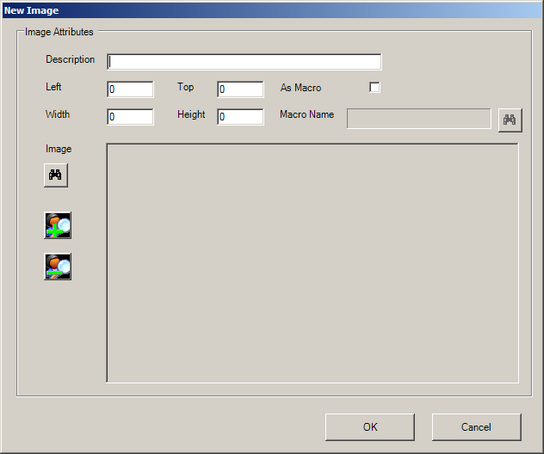Click the New Image title bar
This screenshot has width=544, height=454.
coord(272,10)
